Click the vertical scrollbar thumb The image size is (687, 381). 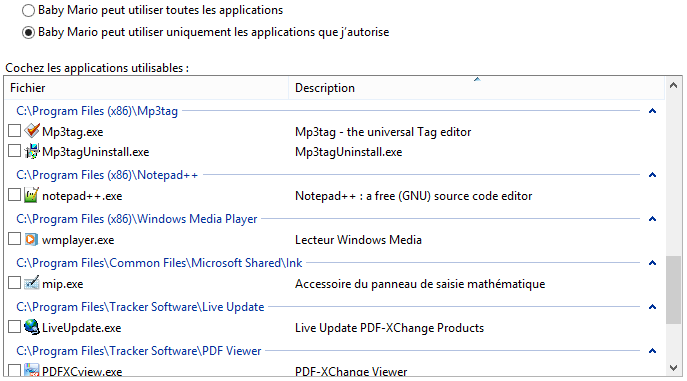(x=673, y=290)
